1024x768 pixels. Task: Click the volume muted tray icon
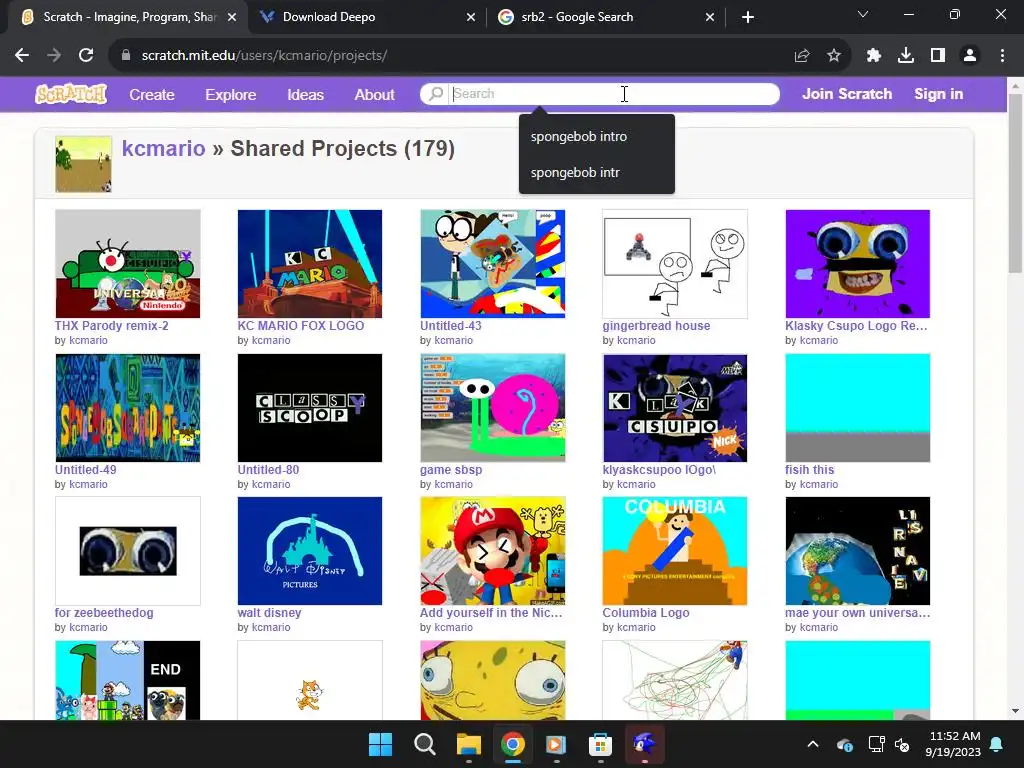[x=902, y=744]
